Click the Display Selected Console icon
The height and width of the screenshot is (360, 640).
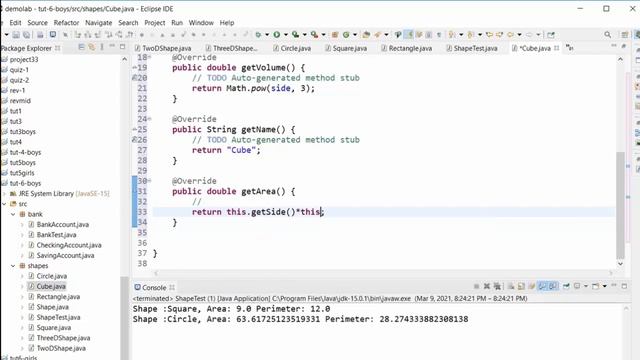point(577,286)
